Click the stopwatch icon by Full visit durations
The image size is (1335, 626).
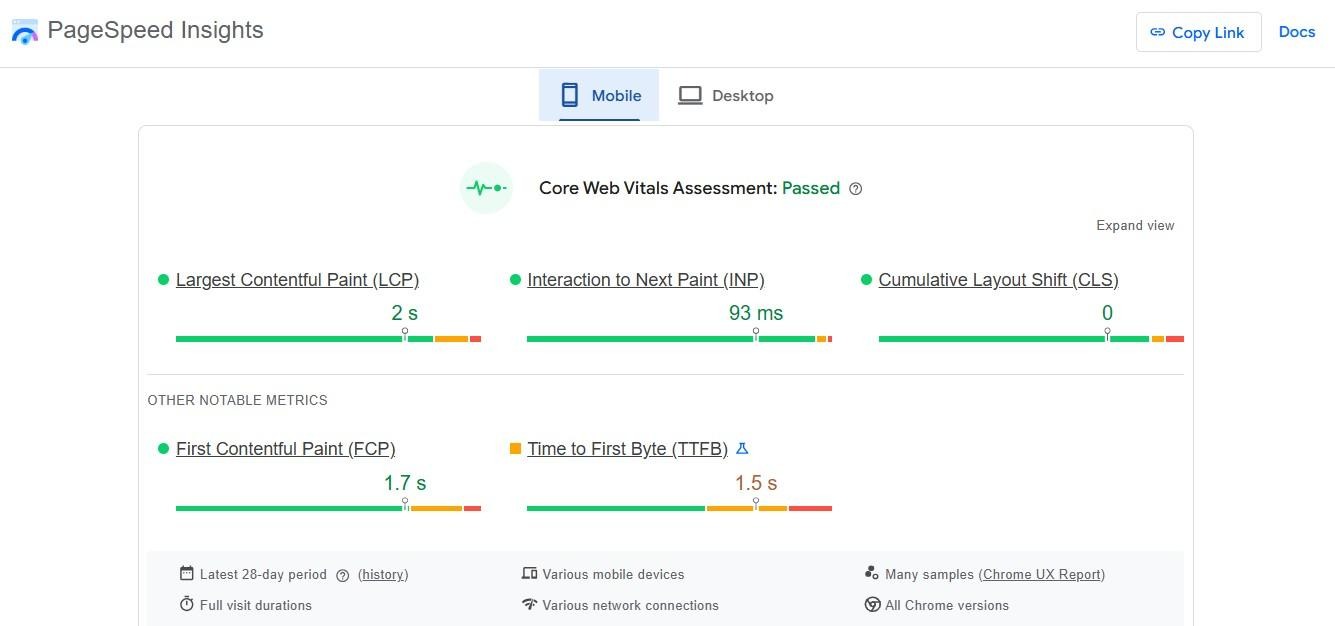pos(186,604)
